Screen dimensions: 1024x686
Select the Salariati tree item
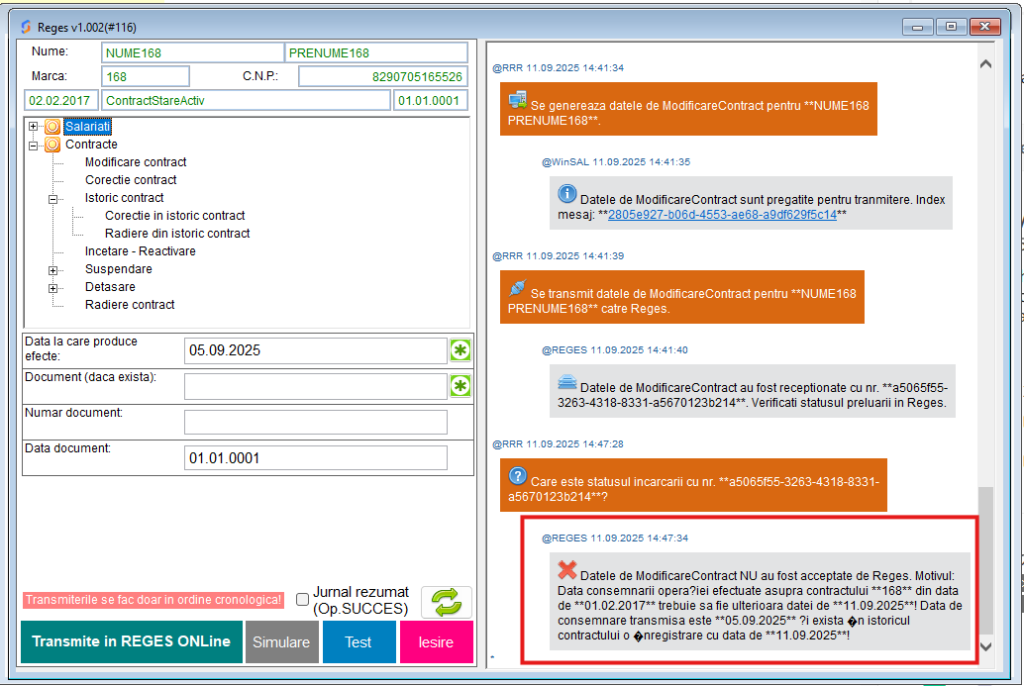click(x=88, y=126)
